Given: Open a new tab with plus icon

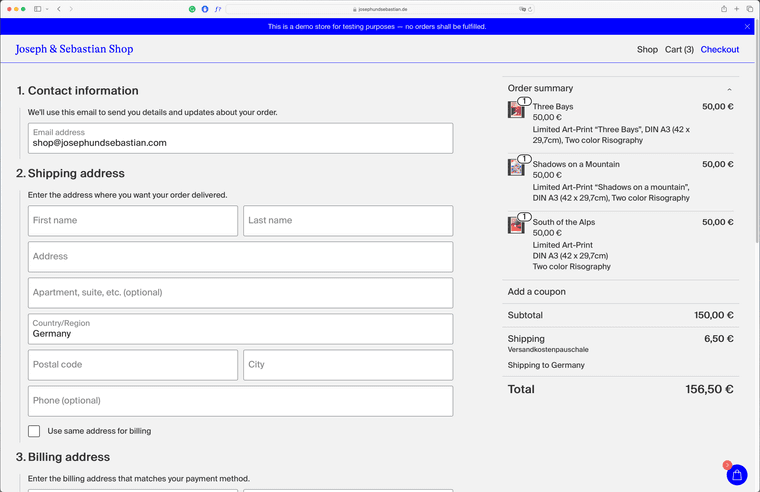Looking at the screenshot, I should click(x=737, y=9).
